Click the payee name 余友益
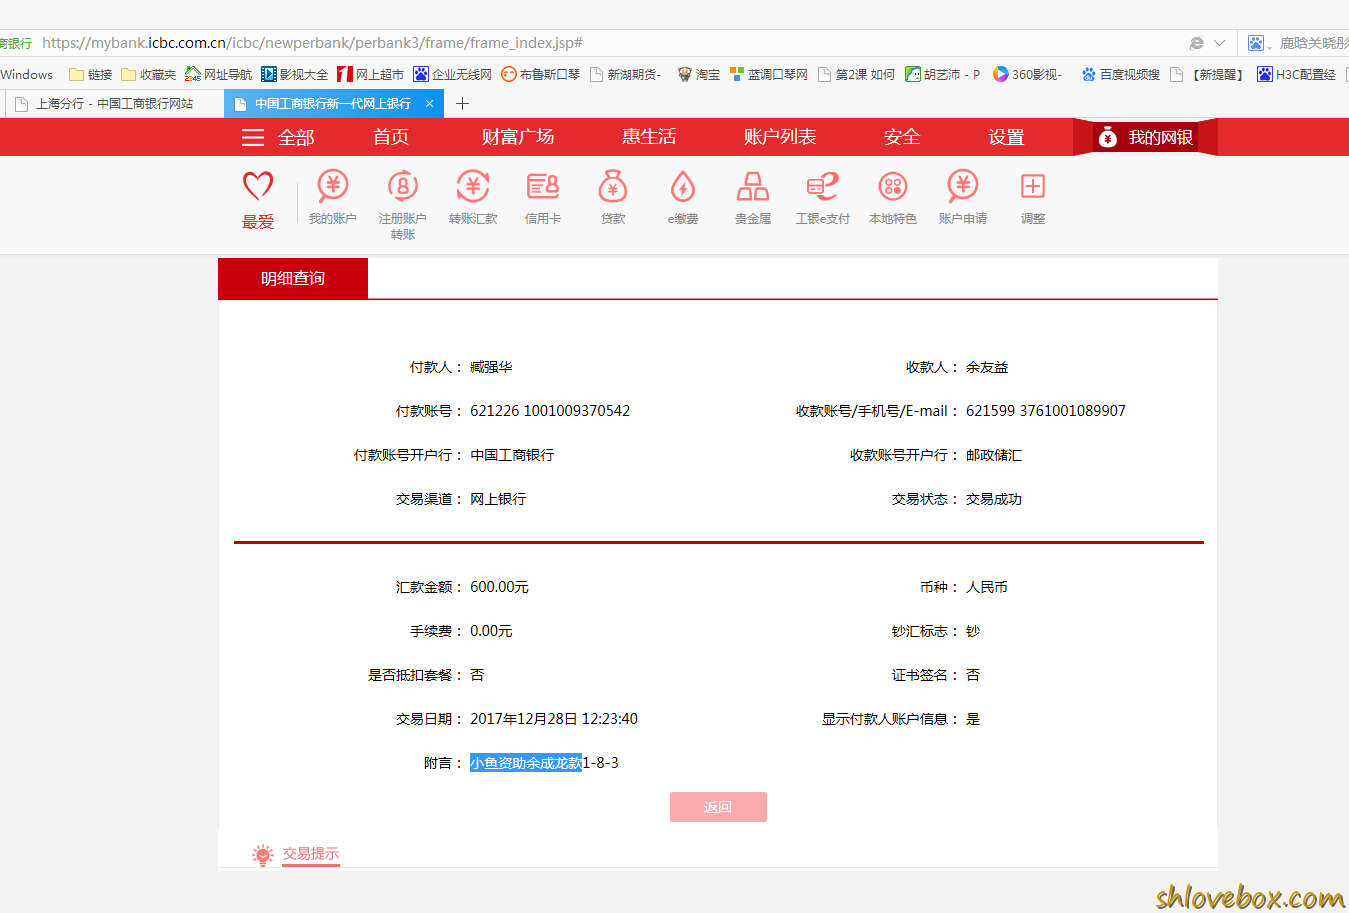 (987, 367)
